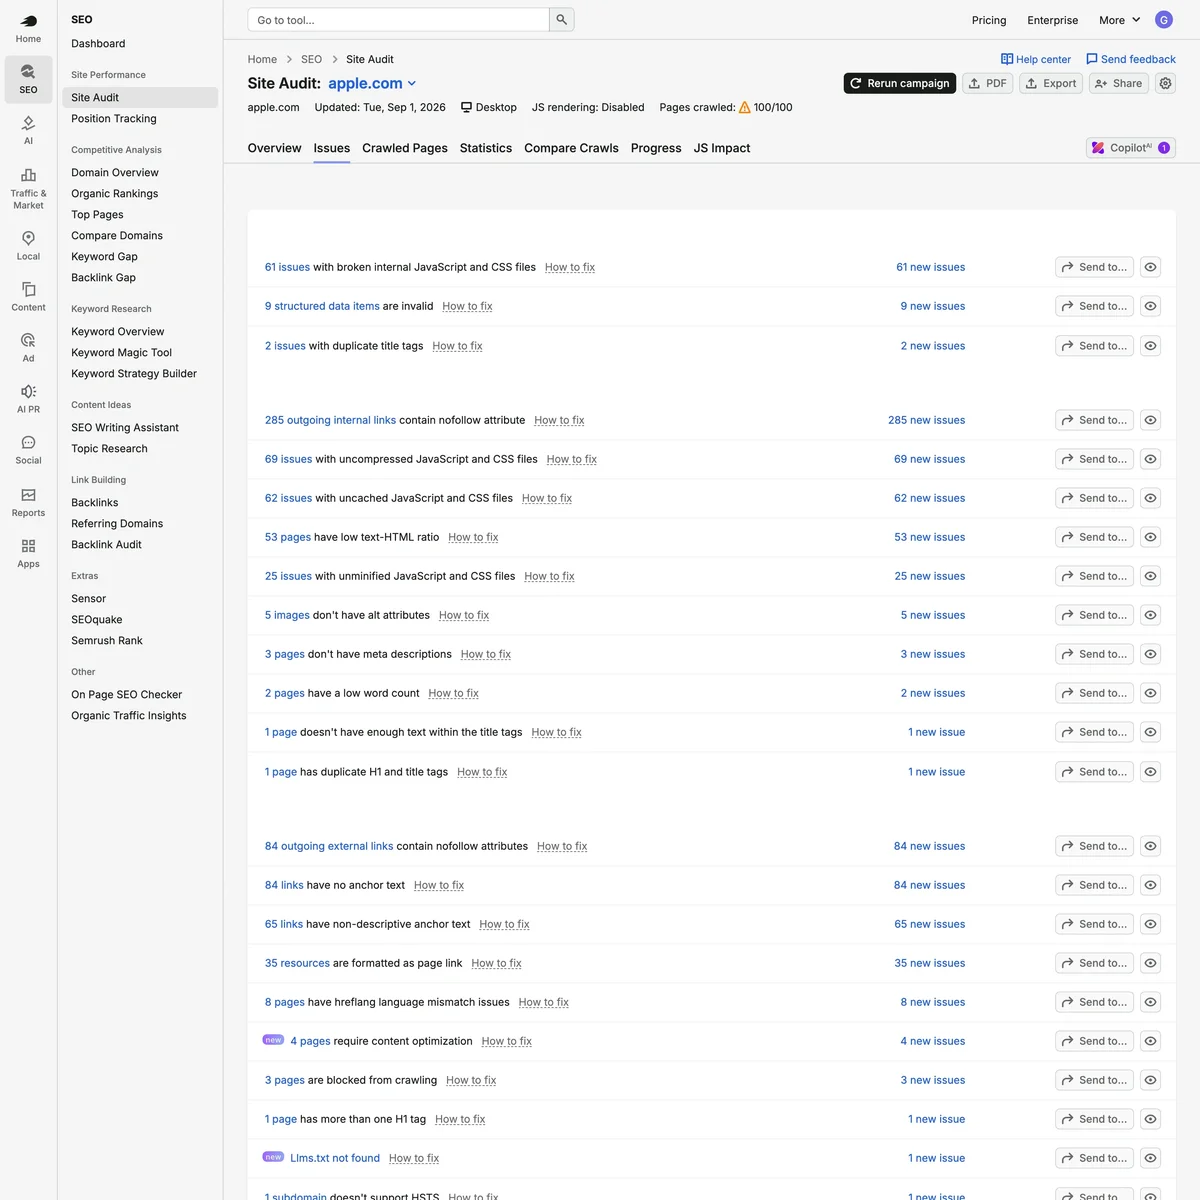
Task: Click the Share button
Action: (x=1119, y=83)
